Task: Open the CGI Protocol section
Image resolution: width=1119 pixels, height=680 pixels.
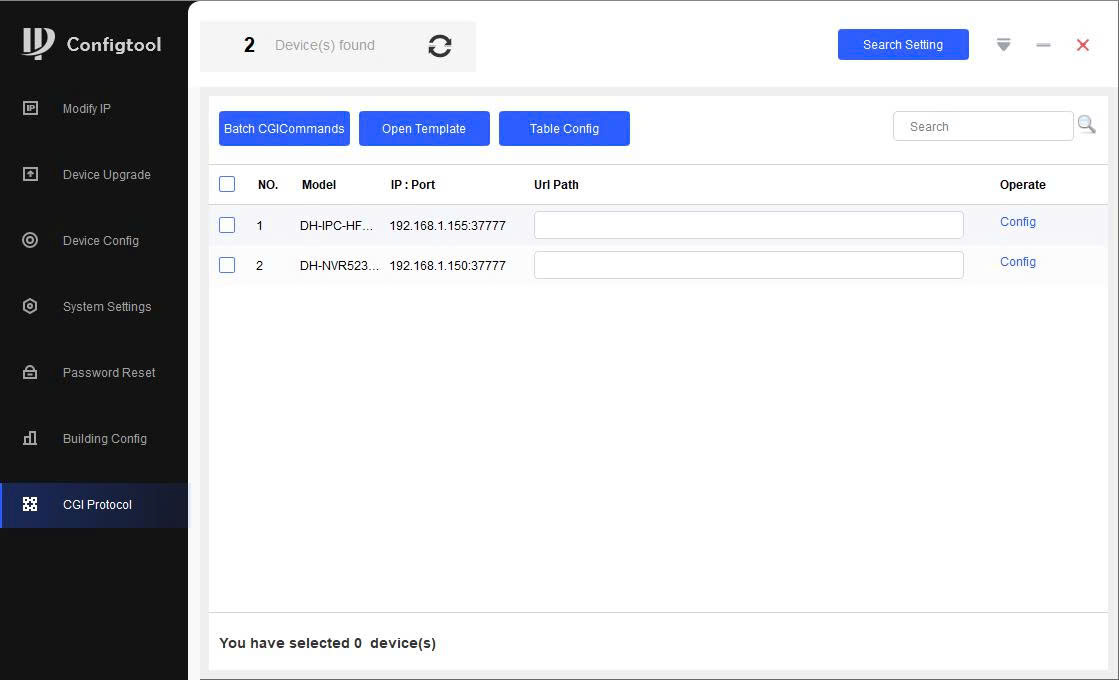Action: (97, 505)
